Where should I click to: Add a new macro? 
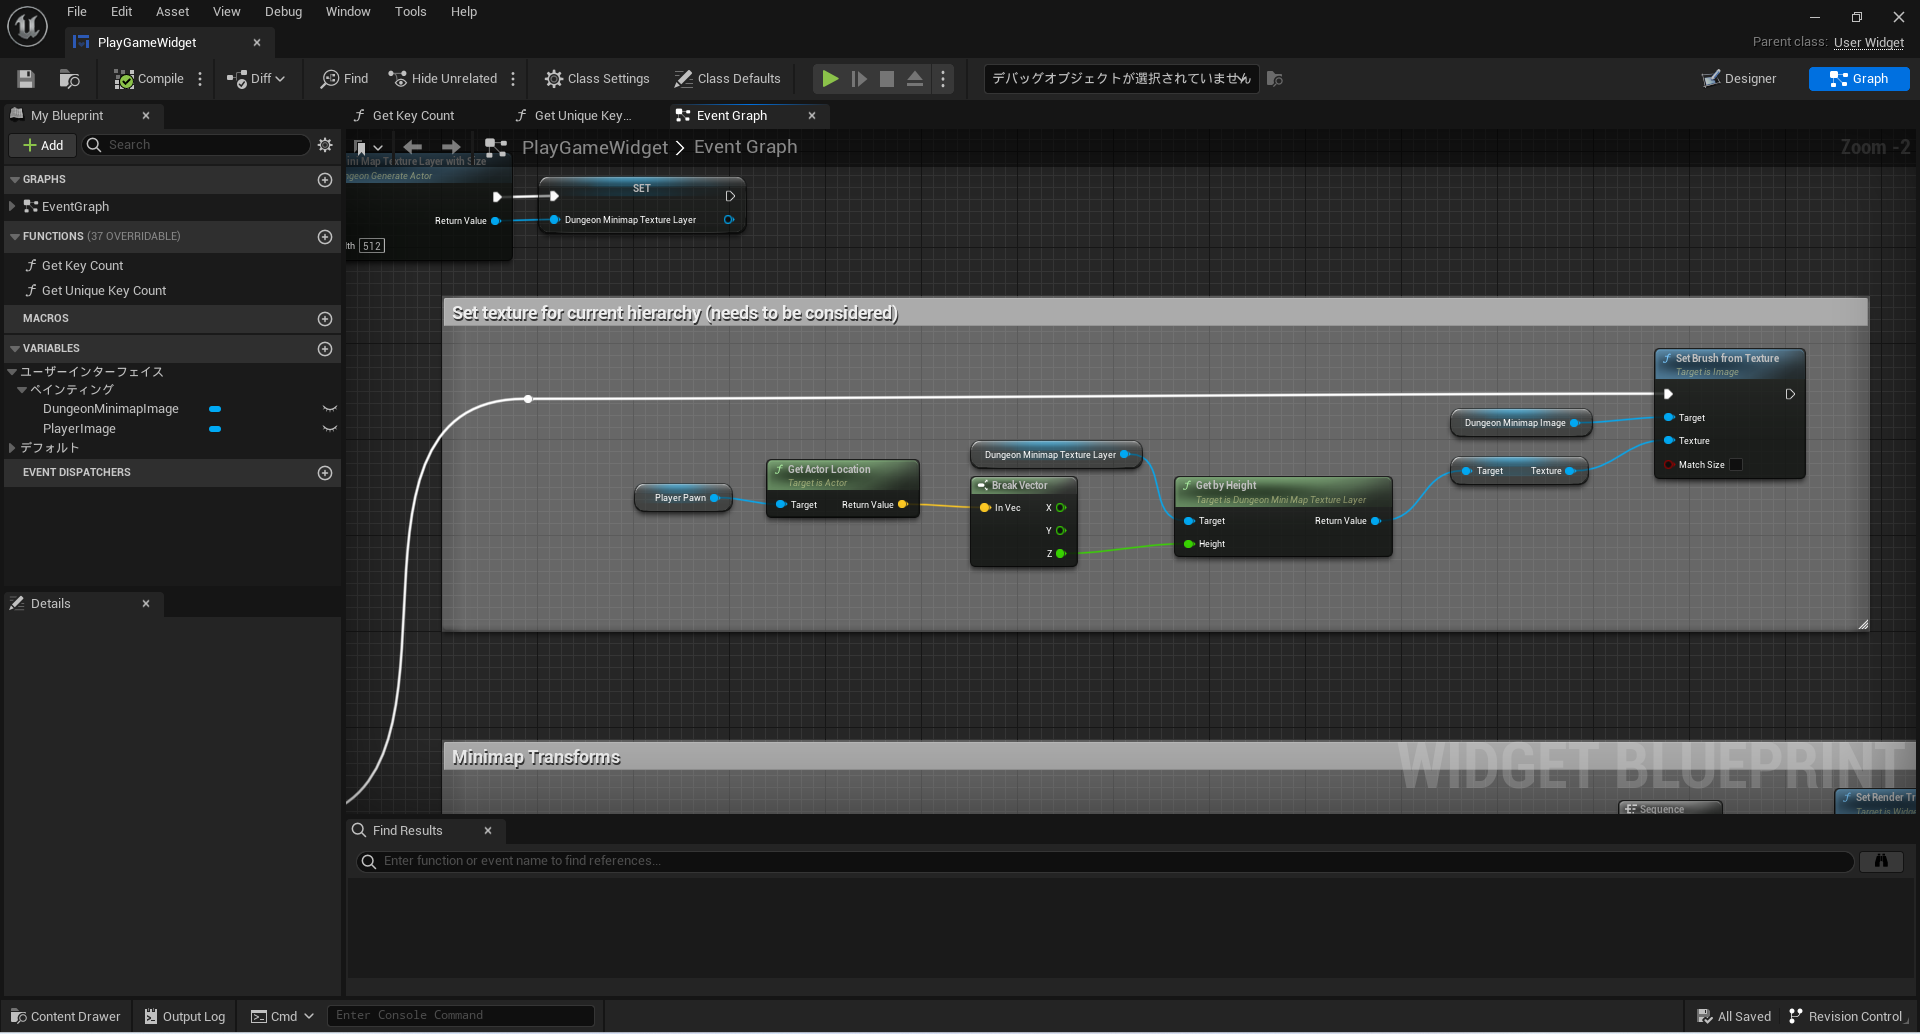tap(325, 319)
